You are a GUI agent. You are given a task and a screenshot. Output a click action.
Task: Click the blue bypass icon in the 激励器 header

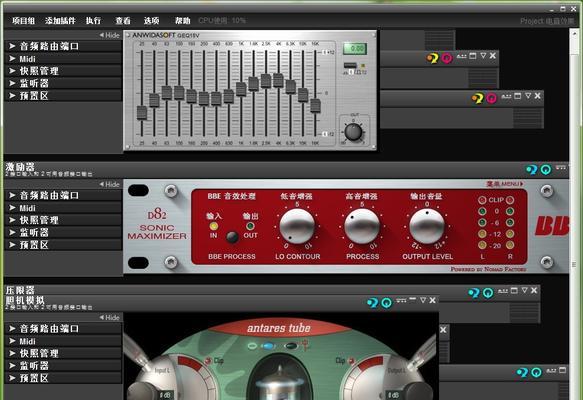click(x=532, y=170)
